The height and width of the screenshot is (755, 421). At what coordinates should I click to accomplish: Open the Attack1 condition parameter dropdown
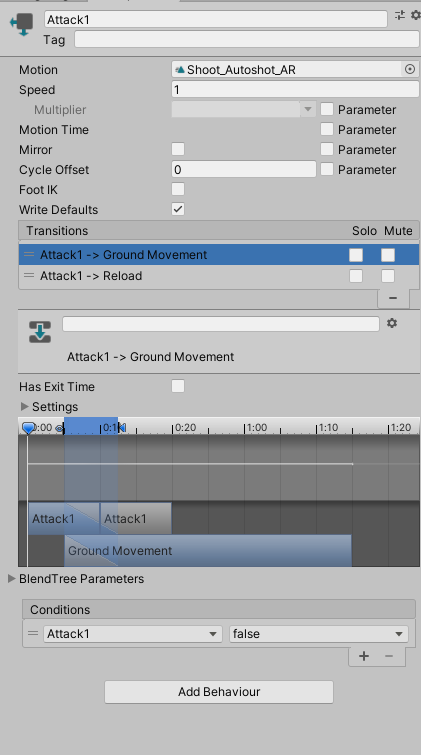pyautogui.click(x=132, y=634)
